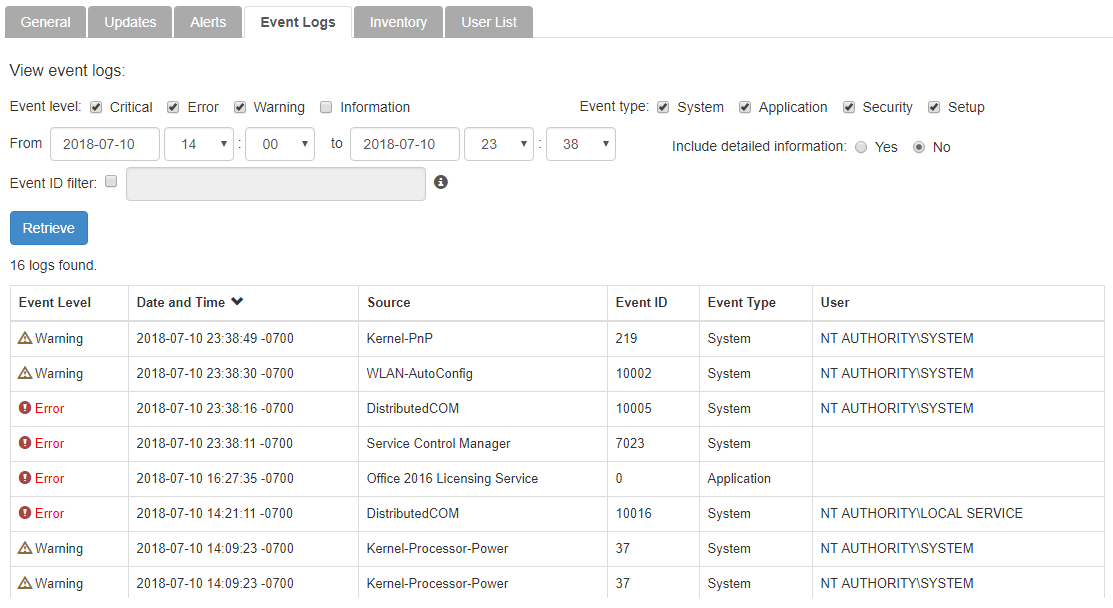
Task: Open the to hour dropdown showing 23
Action: pos(499,143)
